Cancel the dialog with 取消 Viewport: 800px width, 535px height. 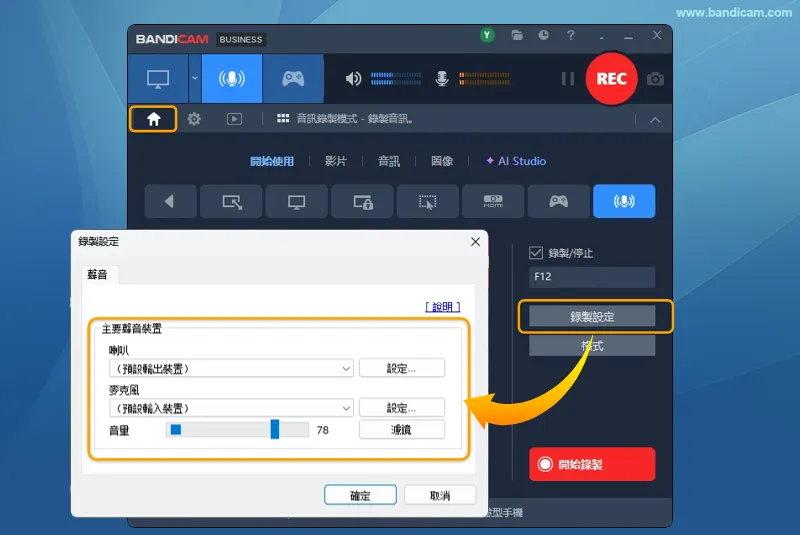[440, 495]
